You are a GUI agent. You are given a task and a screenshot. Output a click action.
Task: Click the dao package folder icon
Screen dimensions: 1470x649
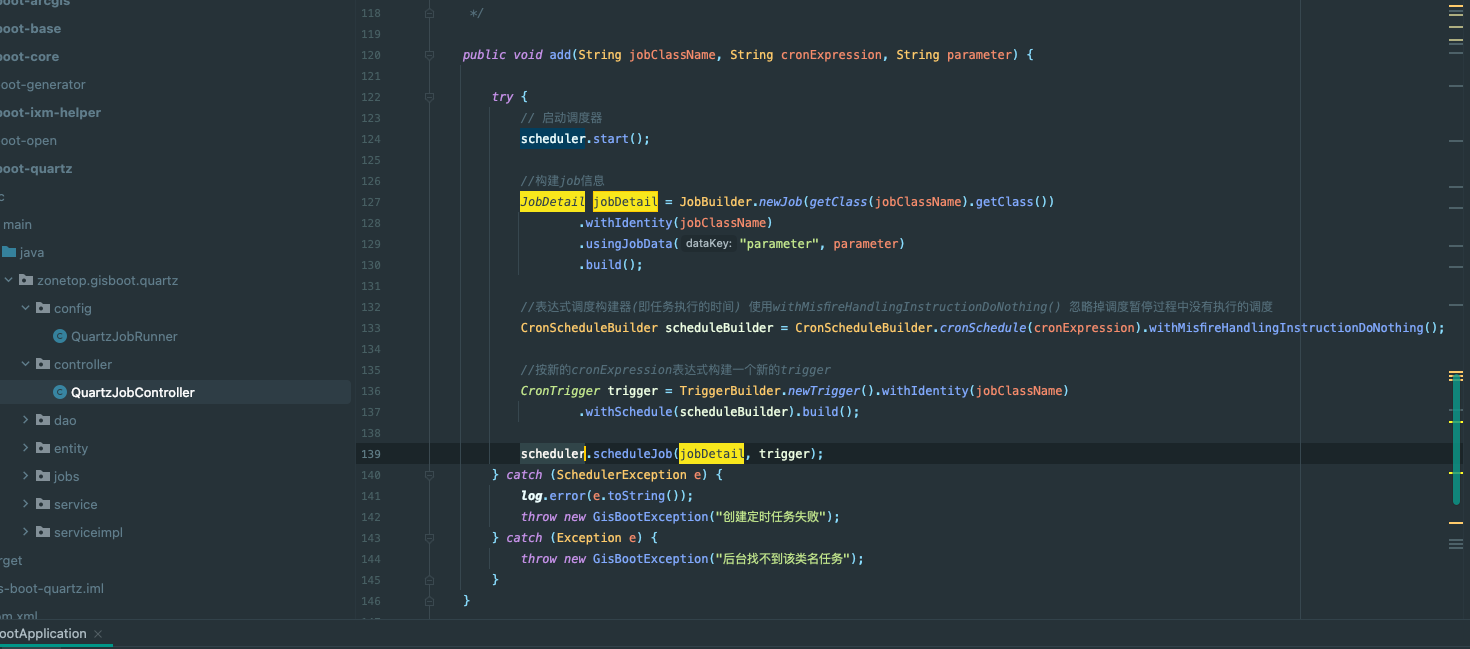point(43,421)
